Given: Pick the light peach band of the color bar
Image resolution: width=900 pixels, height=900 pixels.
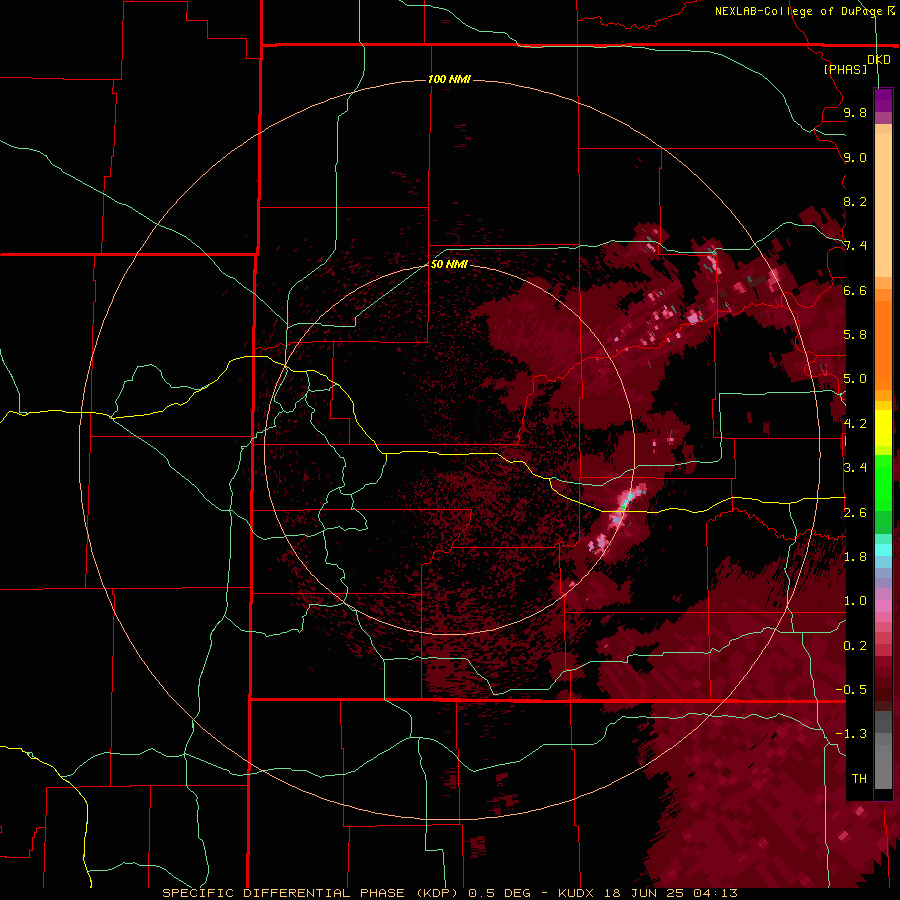Looking at the screenshot, I should click(883, 205).
